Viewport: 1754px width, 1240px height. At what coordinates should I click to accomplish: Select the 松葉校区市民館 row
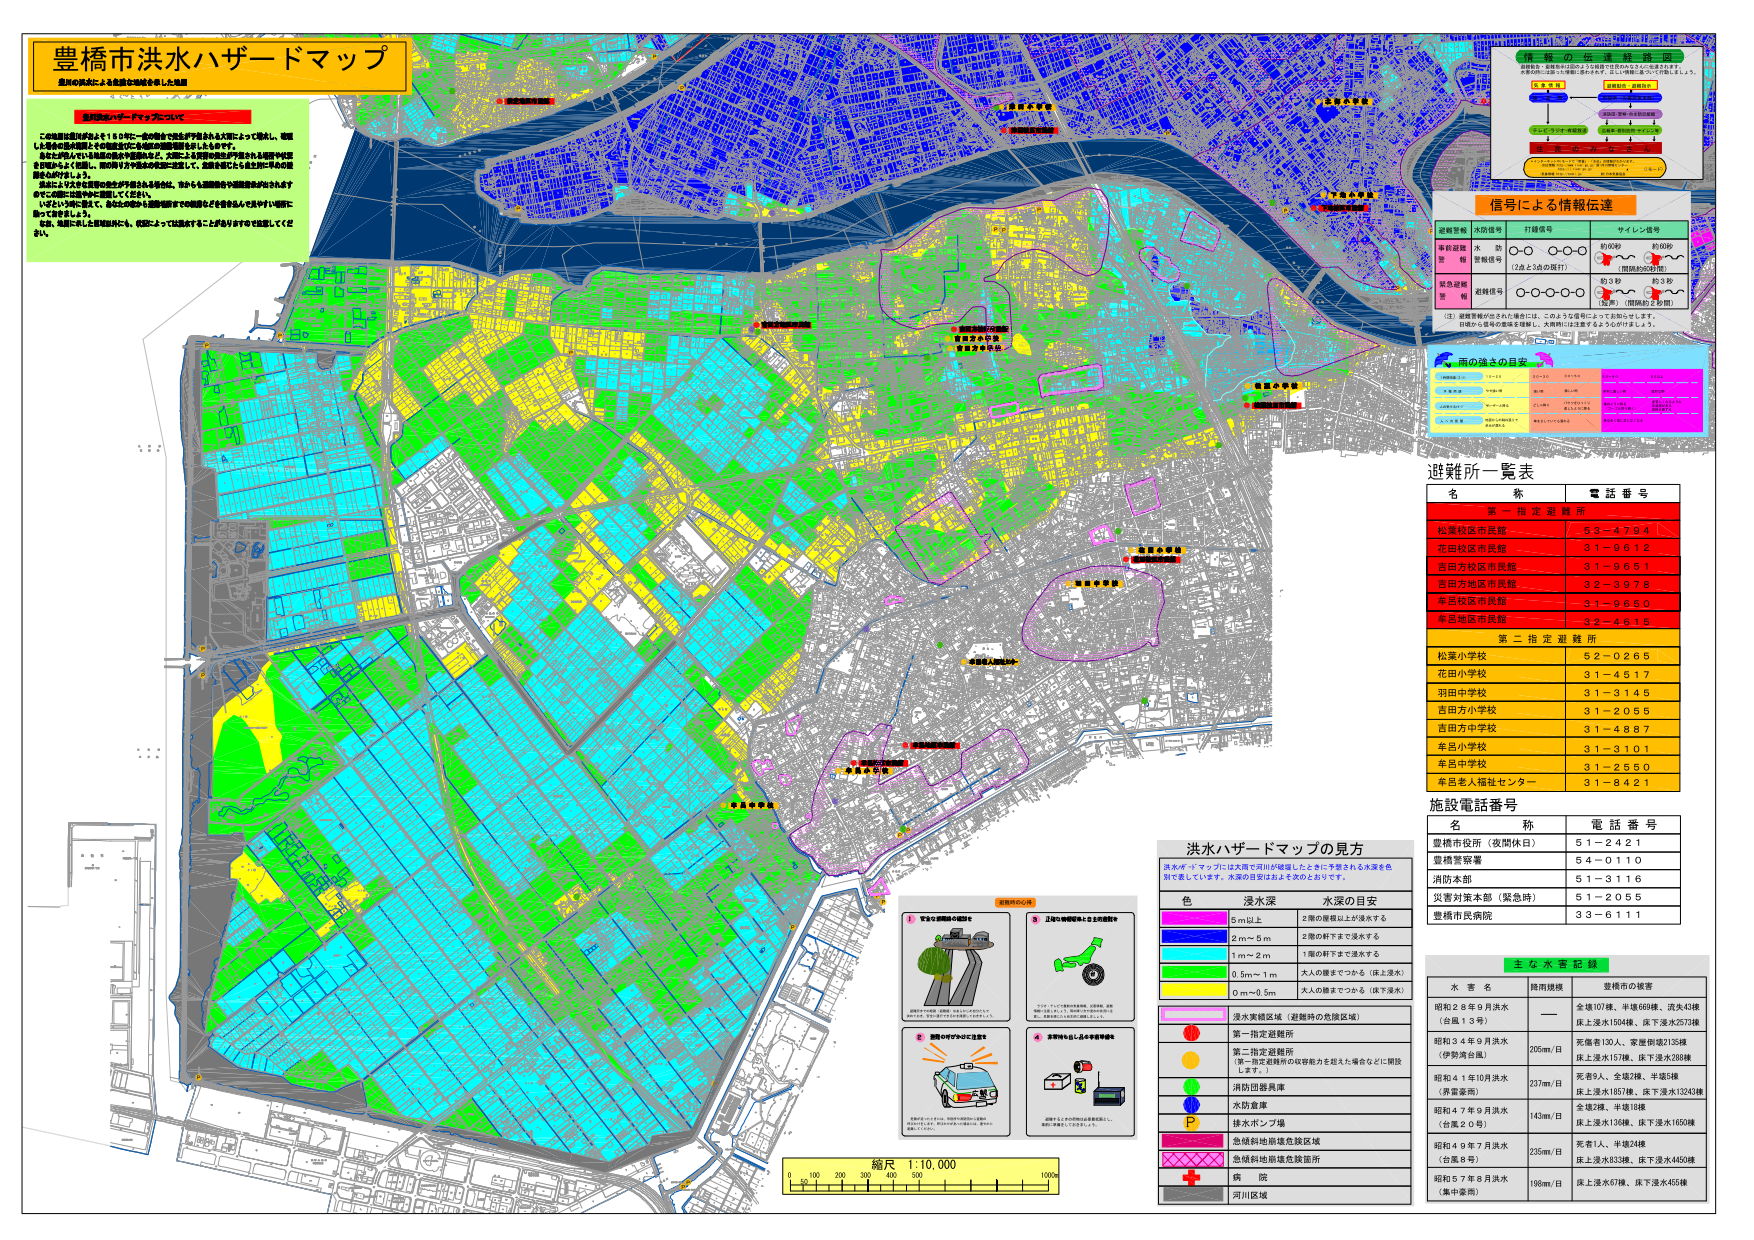[x=1553, y=530]
